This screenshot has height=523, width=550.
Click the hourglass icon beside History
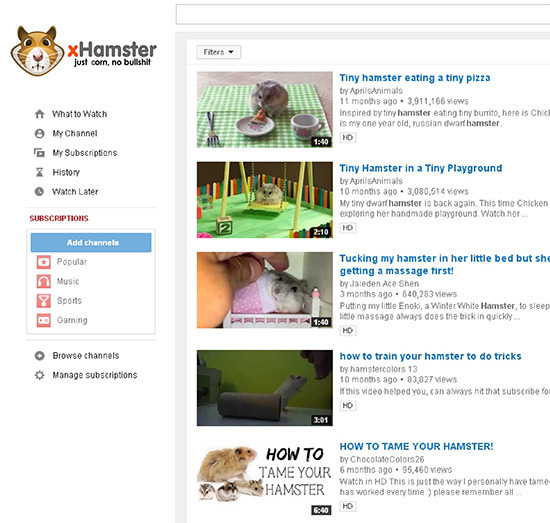40,172
